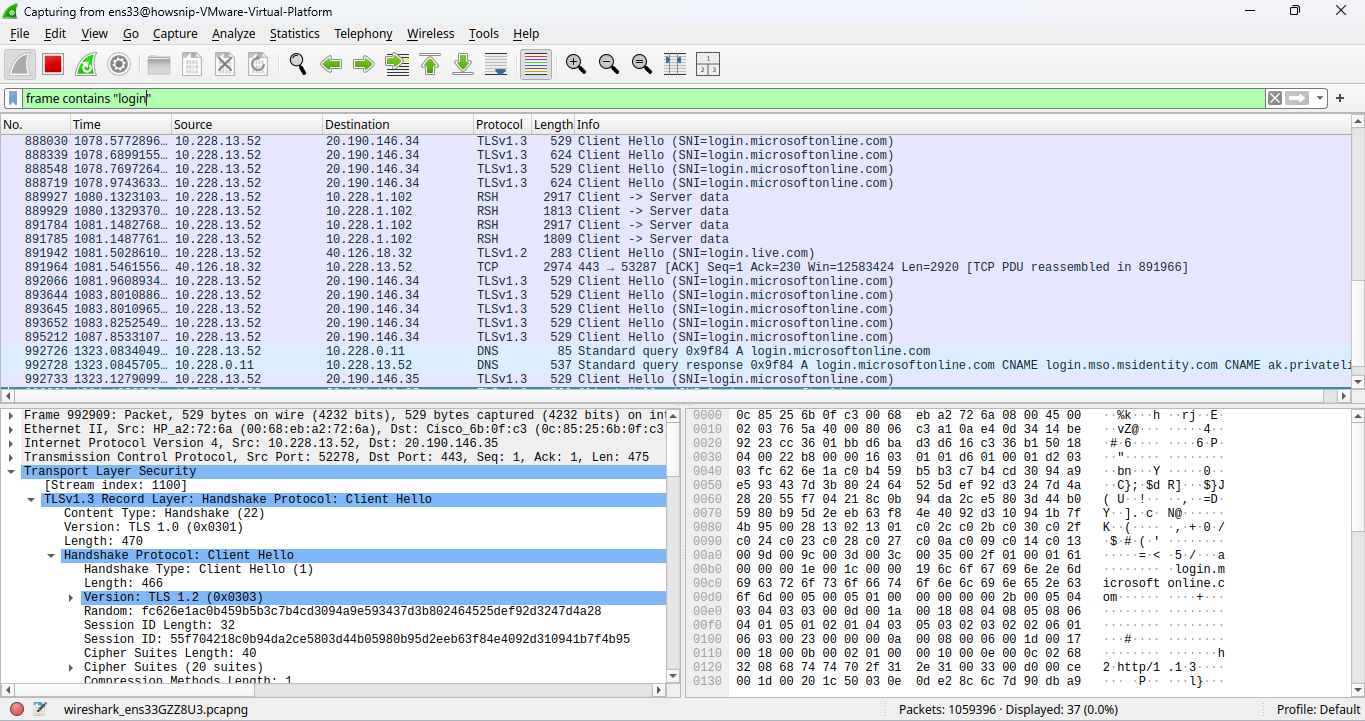1365x721 pixels.
Task: Open the Telephony menu
Action: tap(363, 33)
